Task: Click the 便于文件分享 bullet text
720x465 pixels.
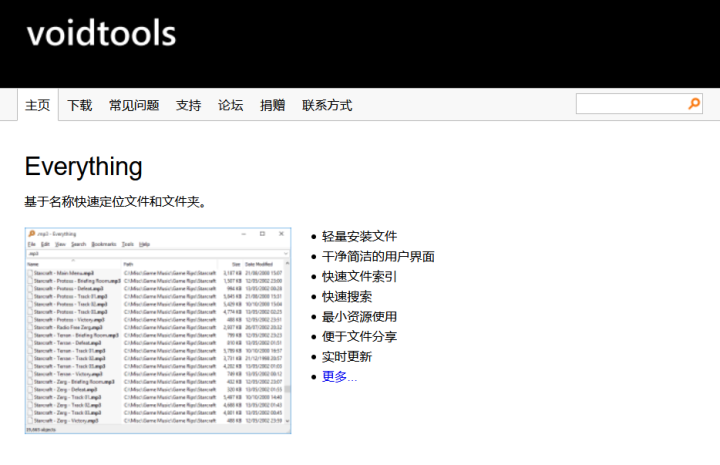Action: pos(359,336)
